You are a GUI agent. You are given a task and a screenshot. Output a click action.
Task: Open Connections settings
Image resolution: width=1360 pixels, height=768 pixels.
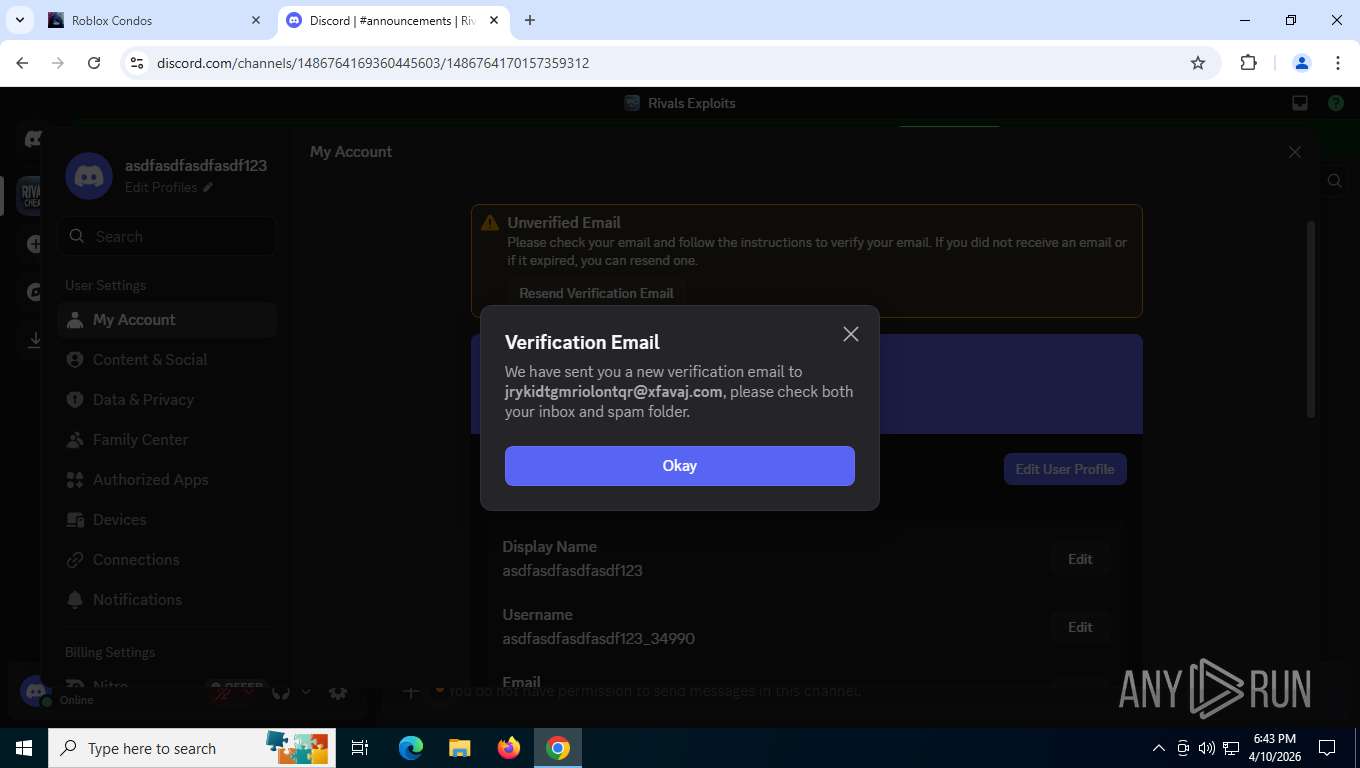(168, 560)
